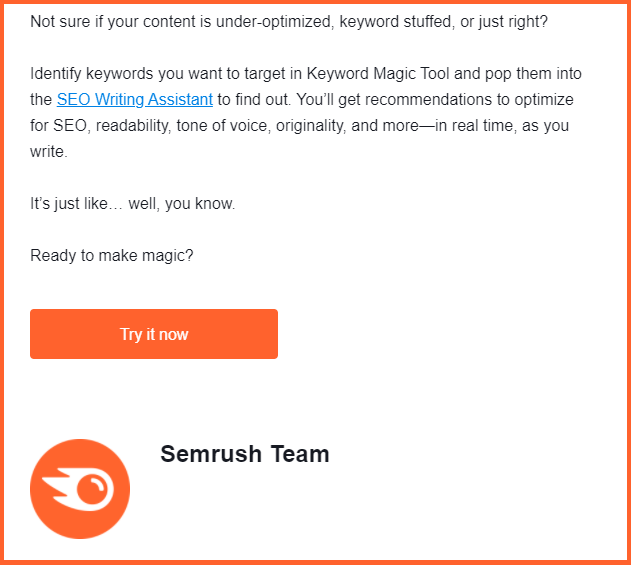Click the word Team in the signature

tap(300, 454)
